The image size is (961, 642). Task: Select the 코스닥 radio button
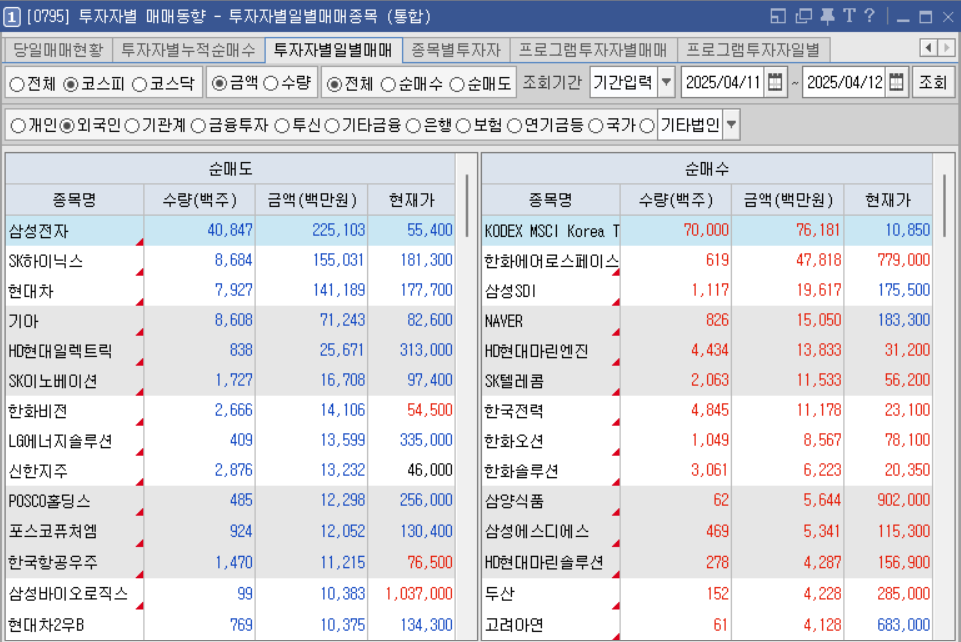coord(140,84)
